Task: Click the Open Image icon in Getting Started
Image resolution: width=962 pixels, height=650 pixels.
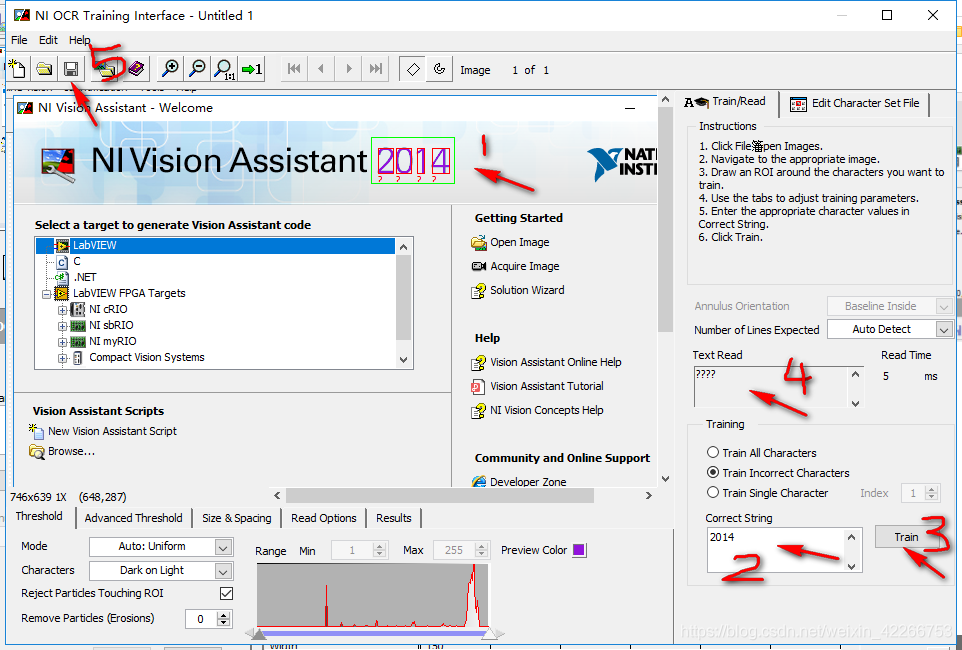Action: 479,242
